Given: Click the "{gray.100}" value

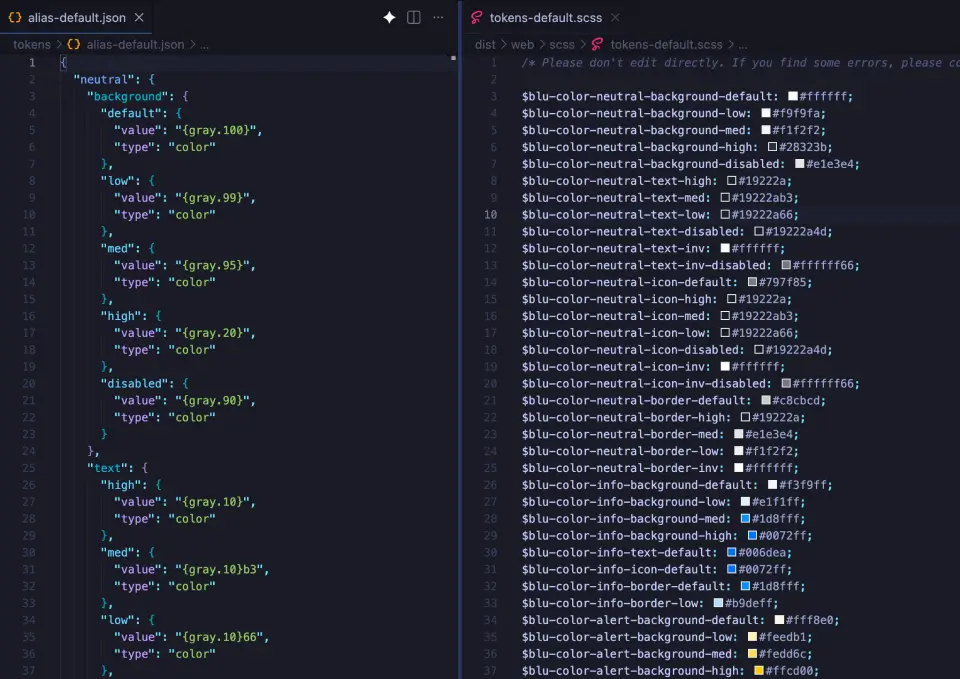Looking at the screenshot, I should tap(216, 130).
